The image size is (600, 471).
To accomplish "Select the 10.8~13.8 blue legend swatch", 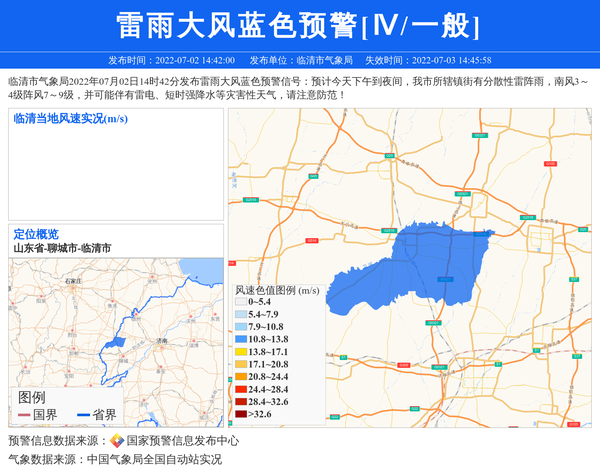I will (241, 340).
